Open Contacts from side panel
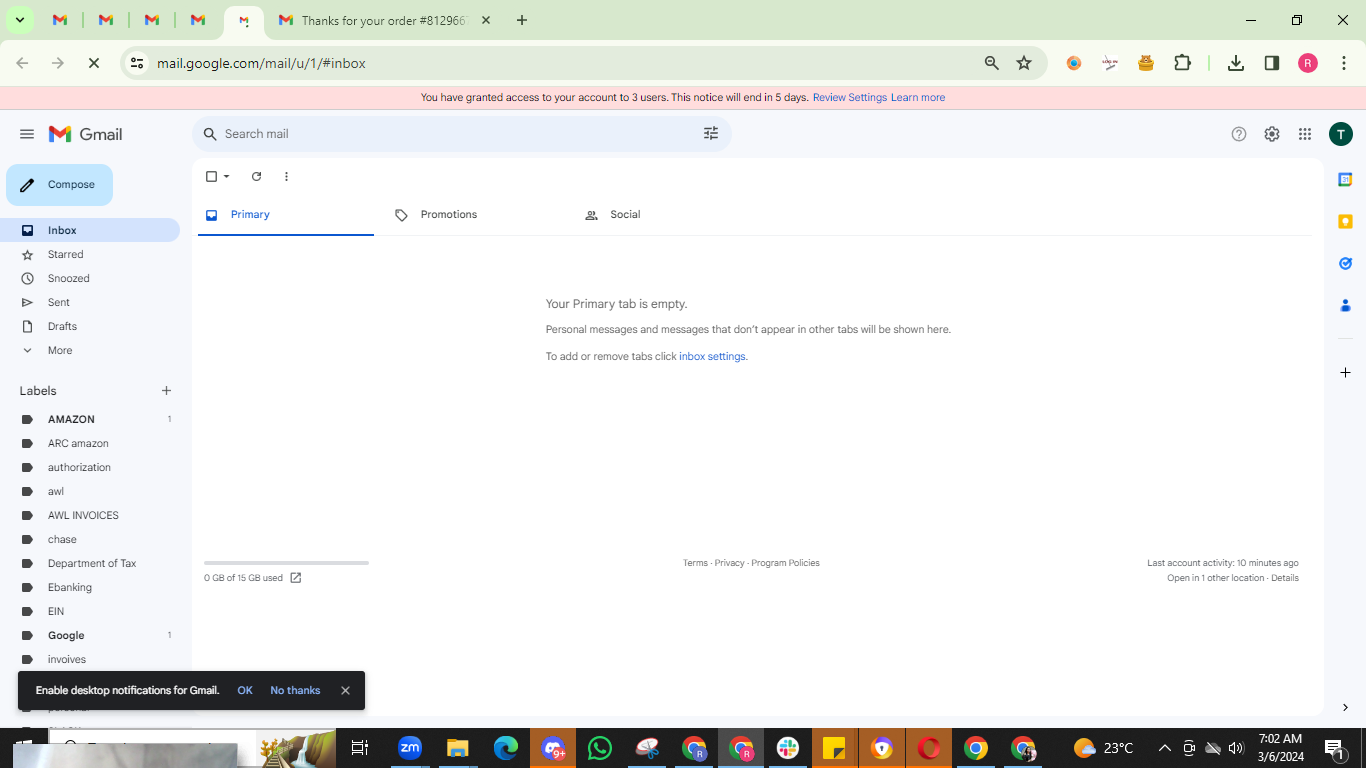Viewport: 1366px width, 768px height. click(x=1345, y=306)
